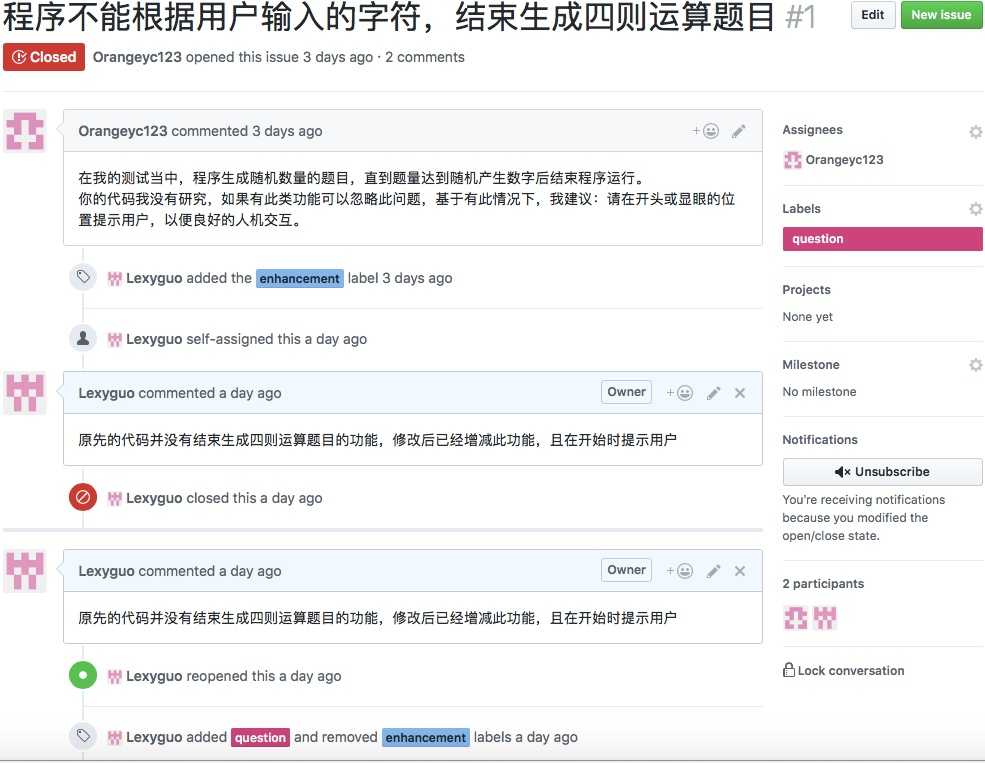This screenshot has height=763, width=985.
Task: Click the Assignees heading
Action: coord(812,130)
